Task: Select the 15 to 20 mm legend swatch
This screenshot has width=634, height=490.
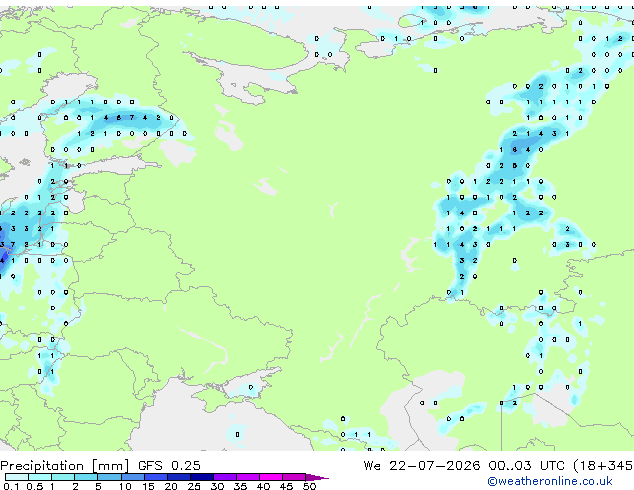Action: [155, 477]
